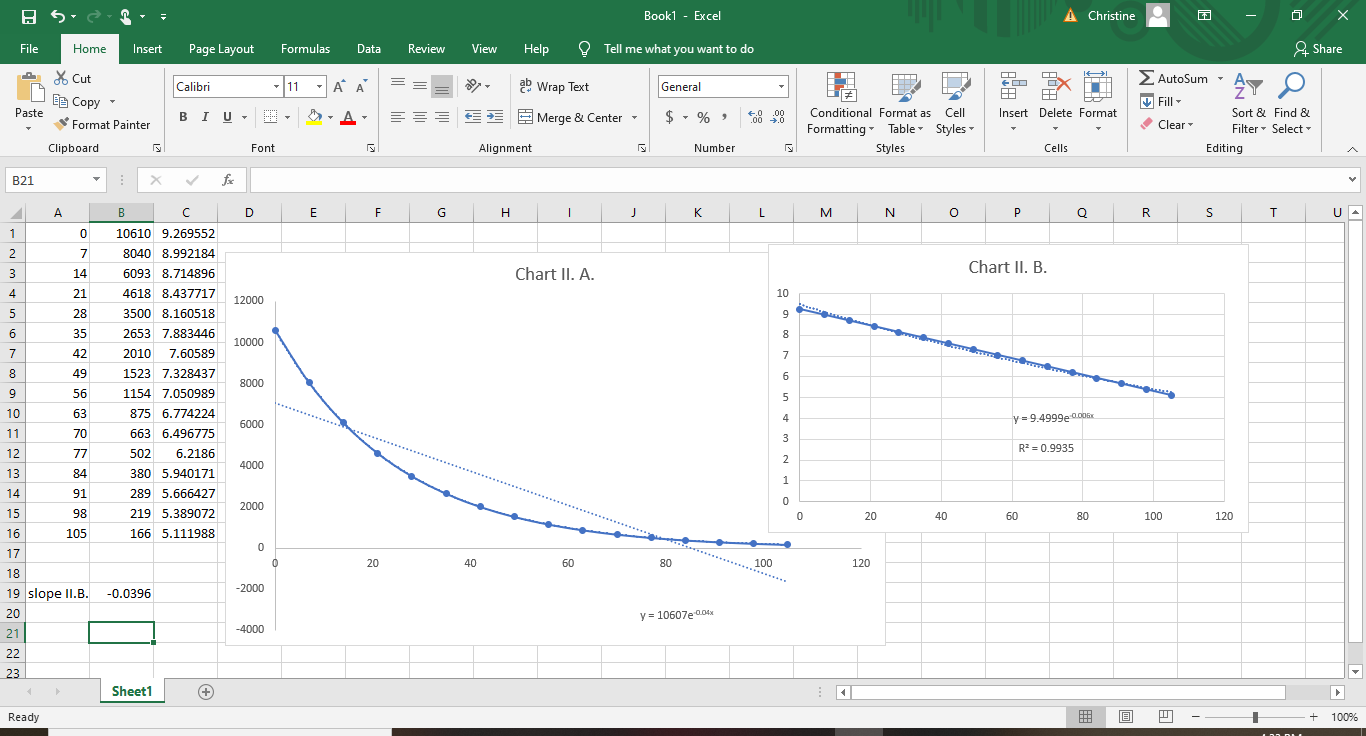The width and height of the screenshot is (1366, 736).
Task: Click the Share button
Action: click(x=1320, y=48)
